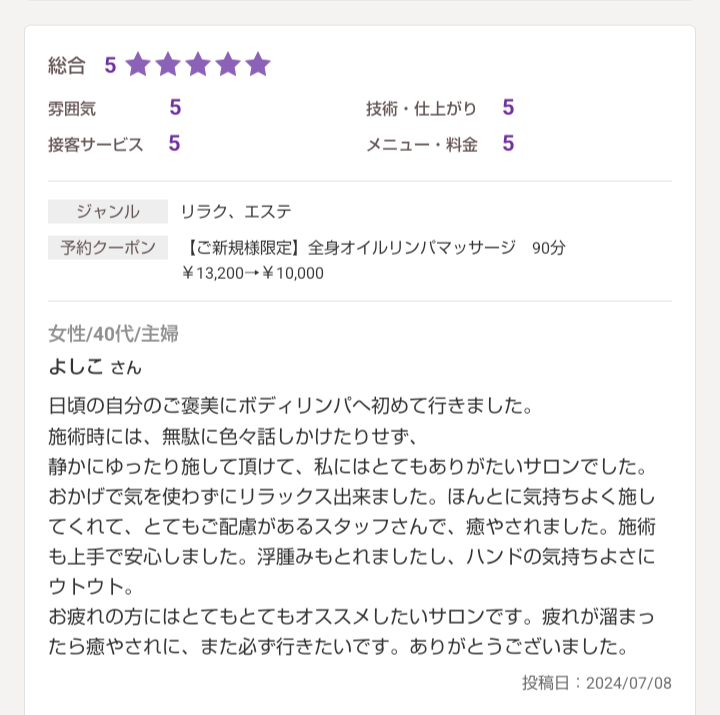Viewport: 720px width, 715px height.
Task: Open the リラク、エステ genre text
Action: 236,212
